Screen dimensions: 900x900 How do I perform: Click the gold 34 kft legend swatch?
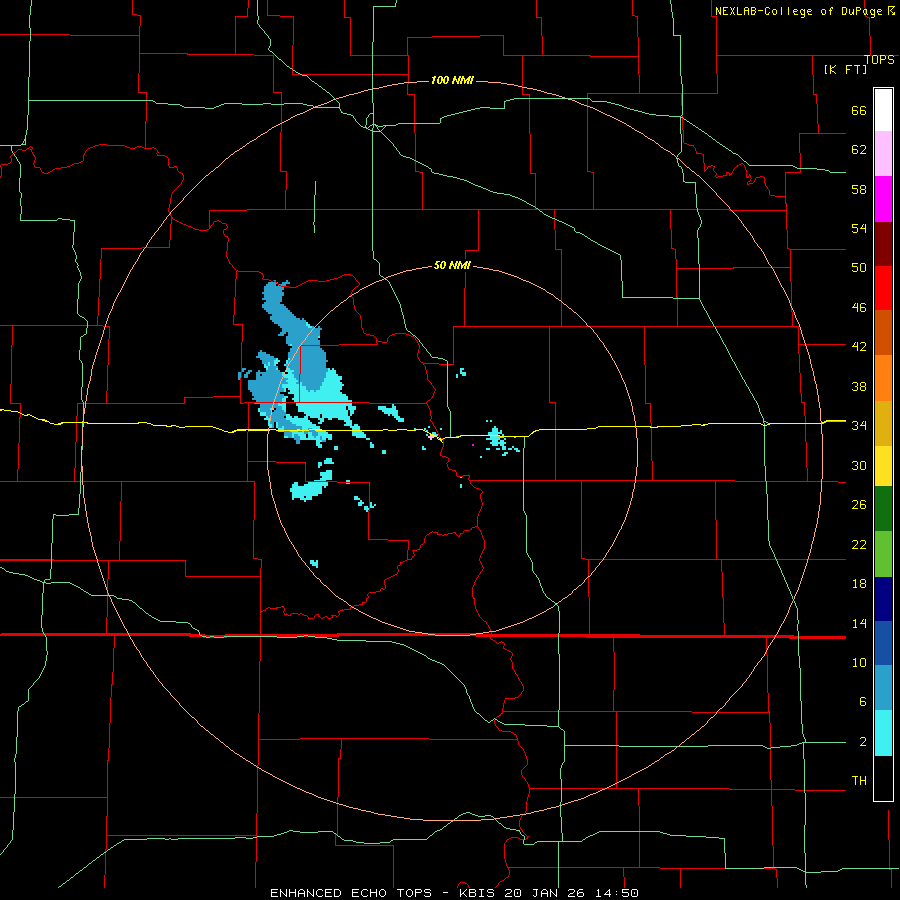[x=883, y=423]
